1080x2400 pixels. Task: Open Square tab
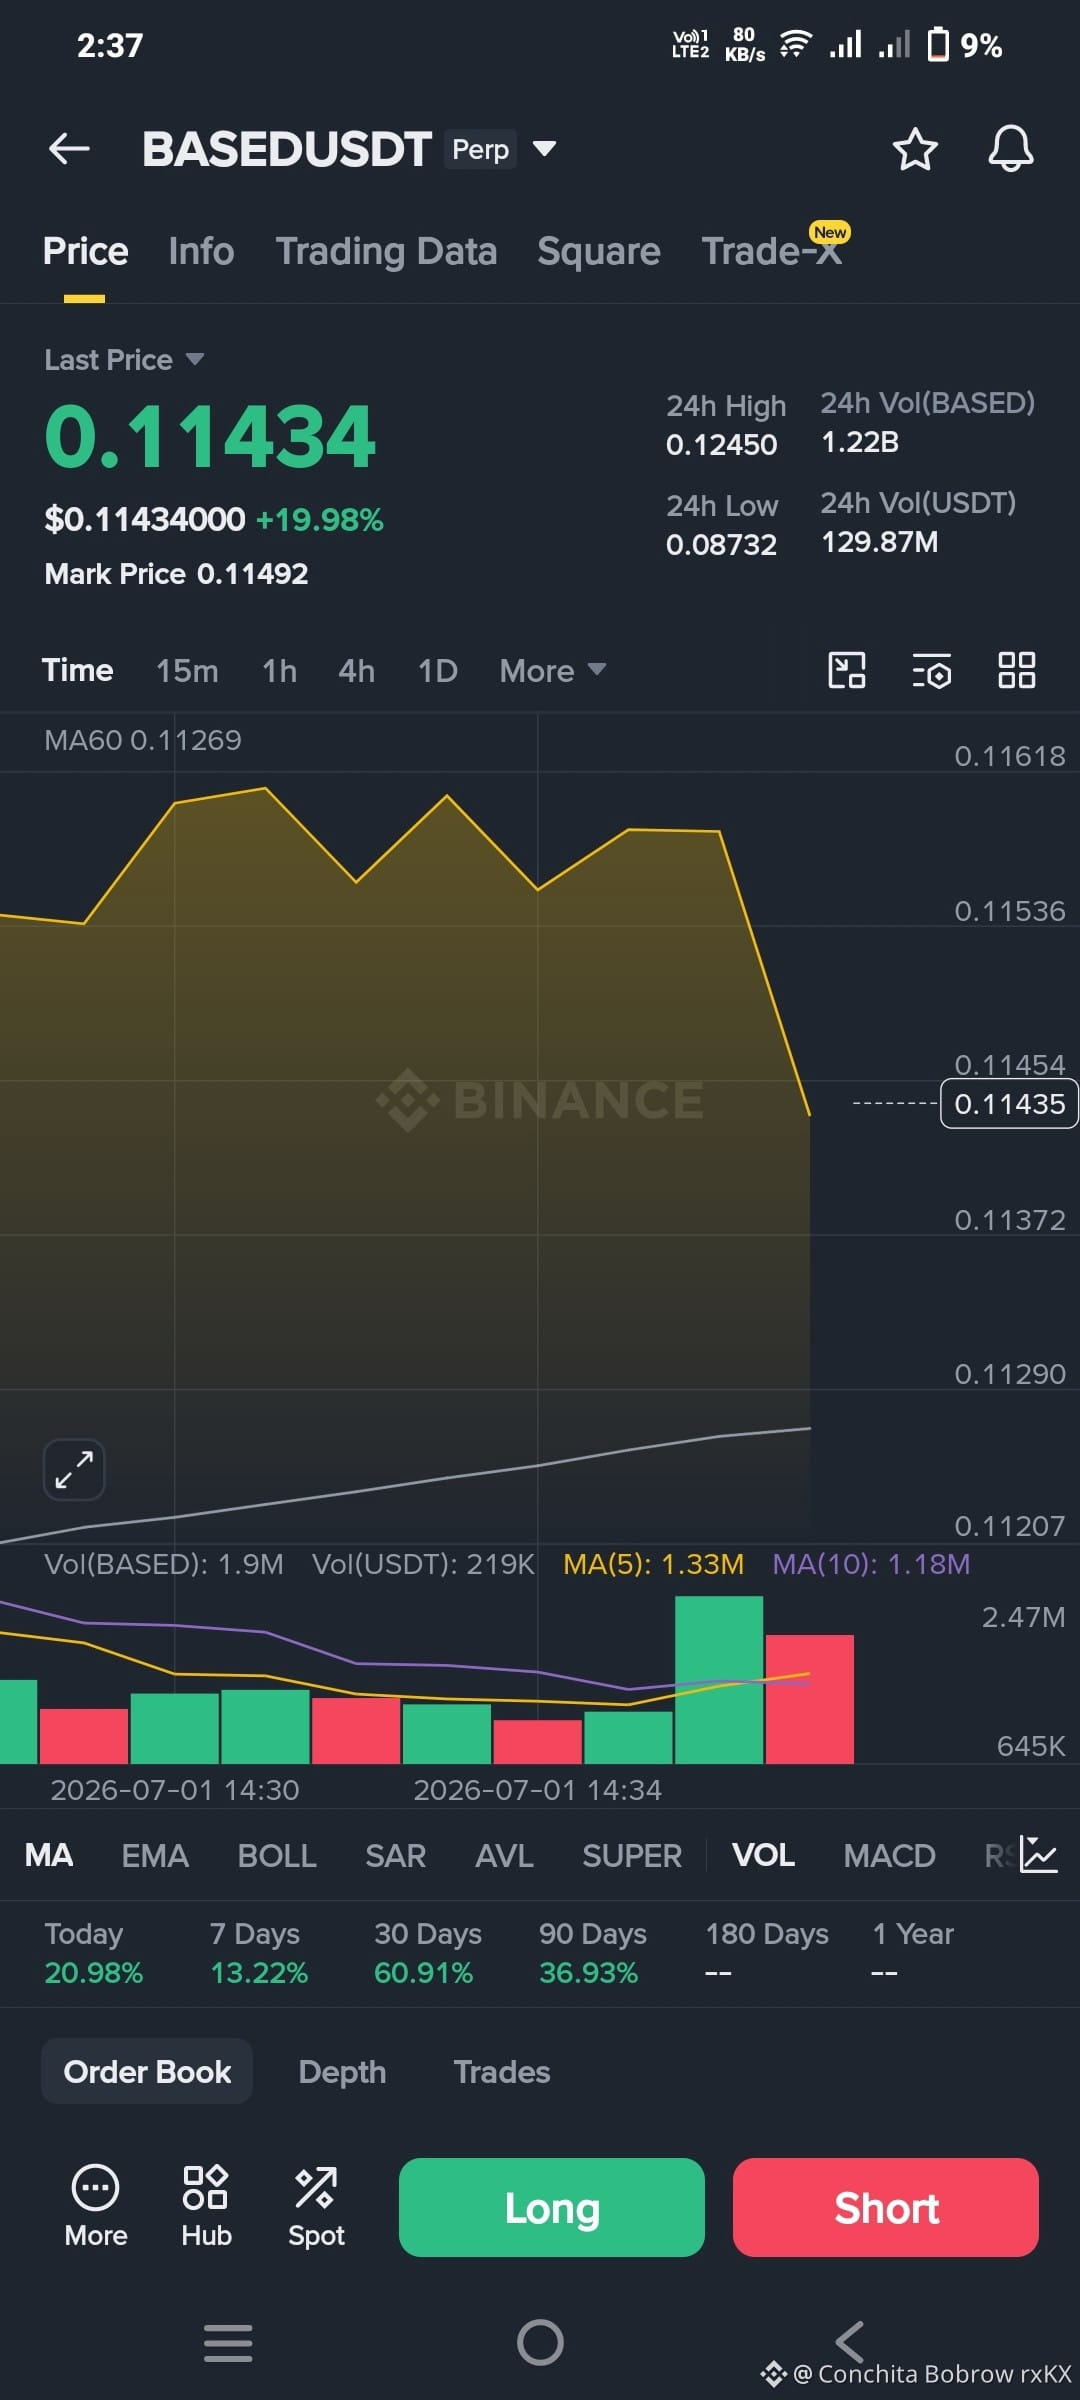(x=598, y=251)
